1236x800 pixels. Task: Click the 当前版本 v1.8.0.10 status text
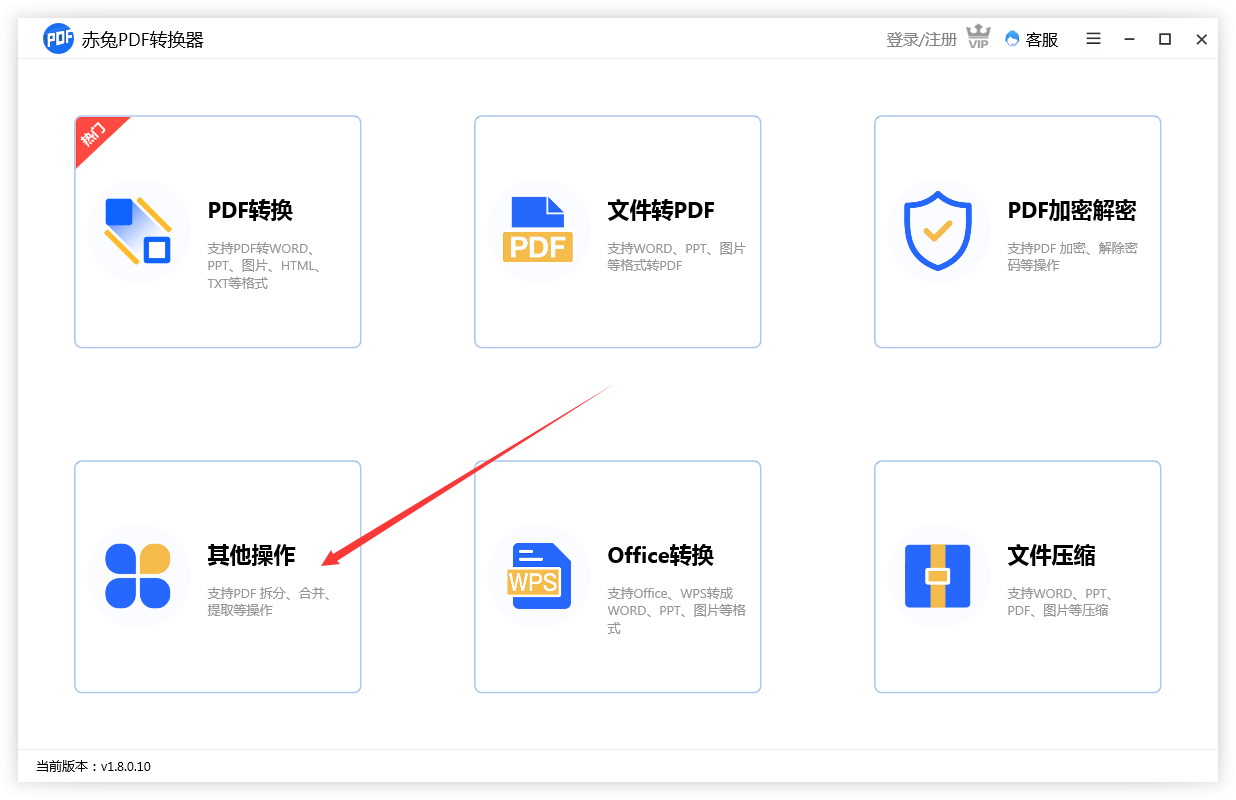tap(93, 767)
